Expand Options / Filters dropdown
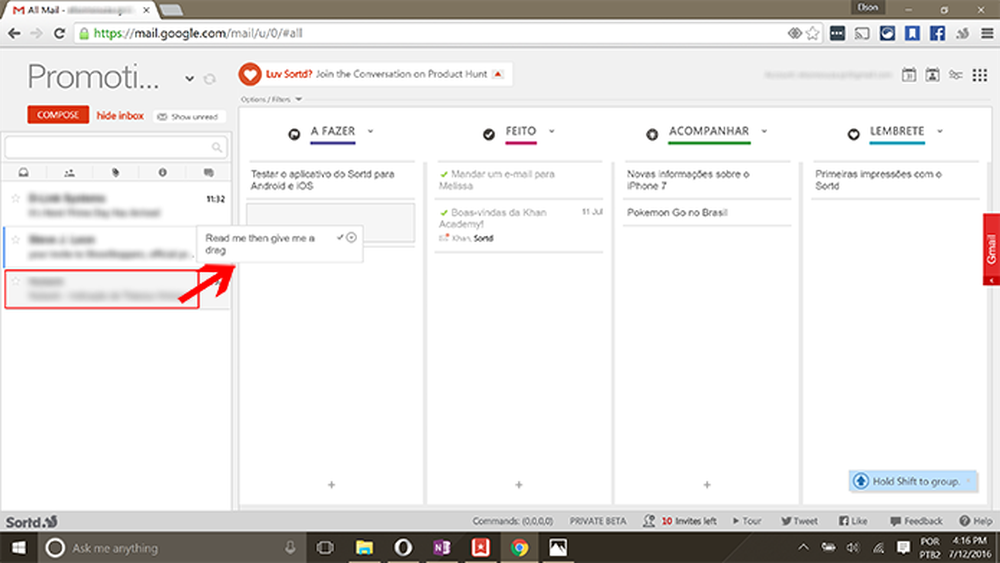The image size is (1000, 563). click(x=271, y=99)
